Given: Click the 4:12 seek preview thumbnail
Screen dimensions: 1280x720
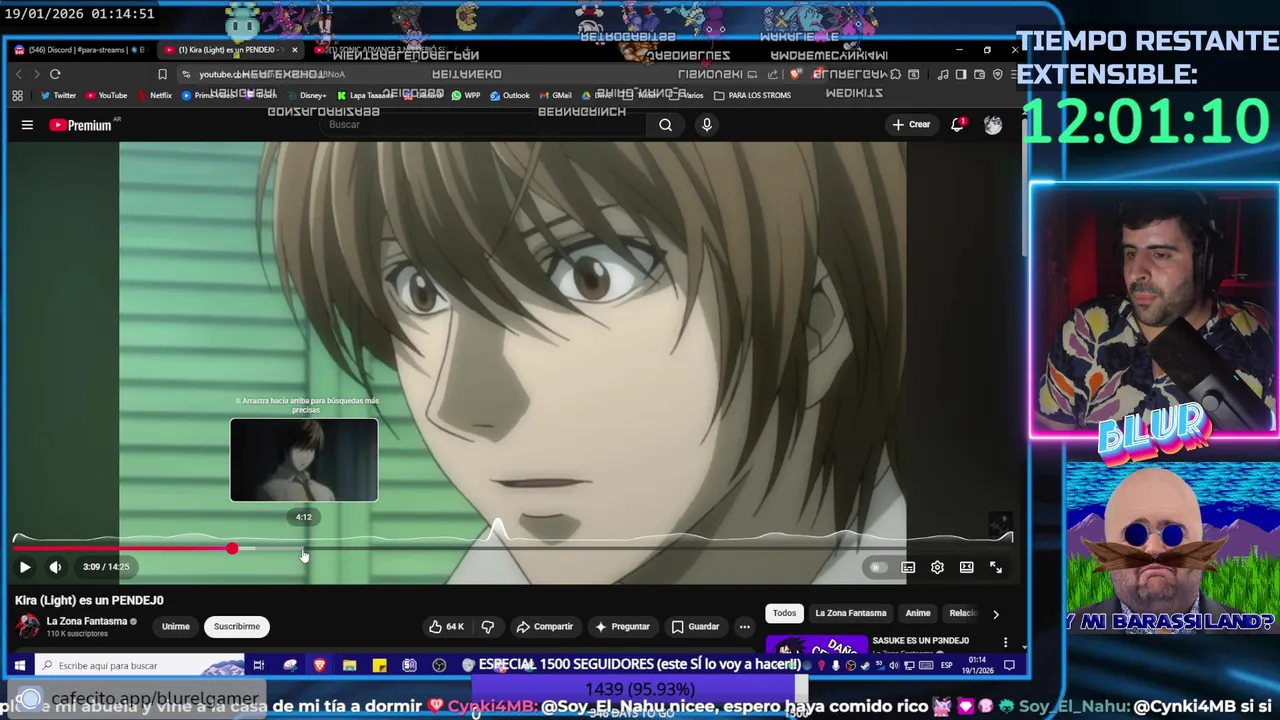Looking at the screenshot, I should [x=304, y=460].
